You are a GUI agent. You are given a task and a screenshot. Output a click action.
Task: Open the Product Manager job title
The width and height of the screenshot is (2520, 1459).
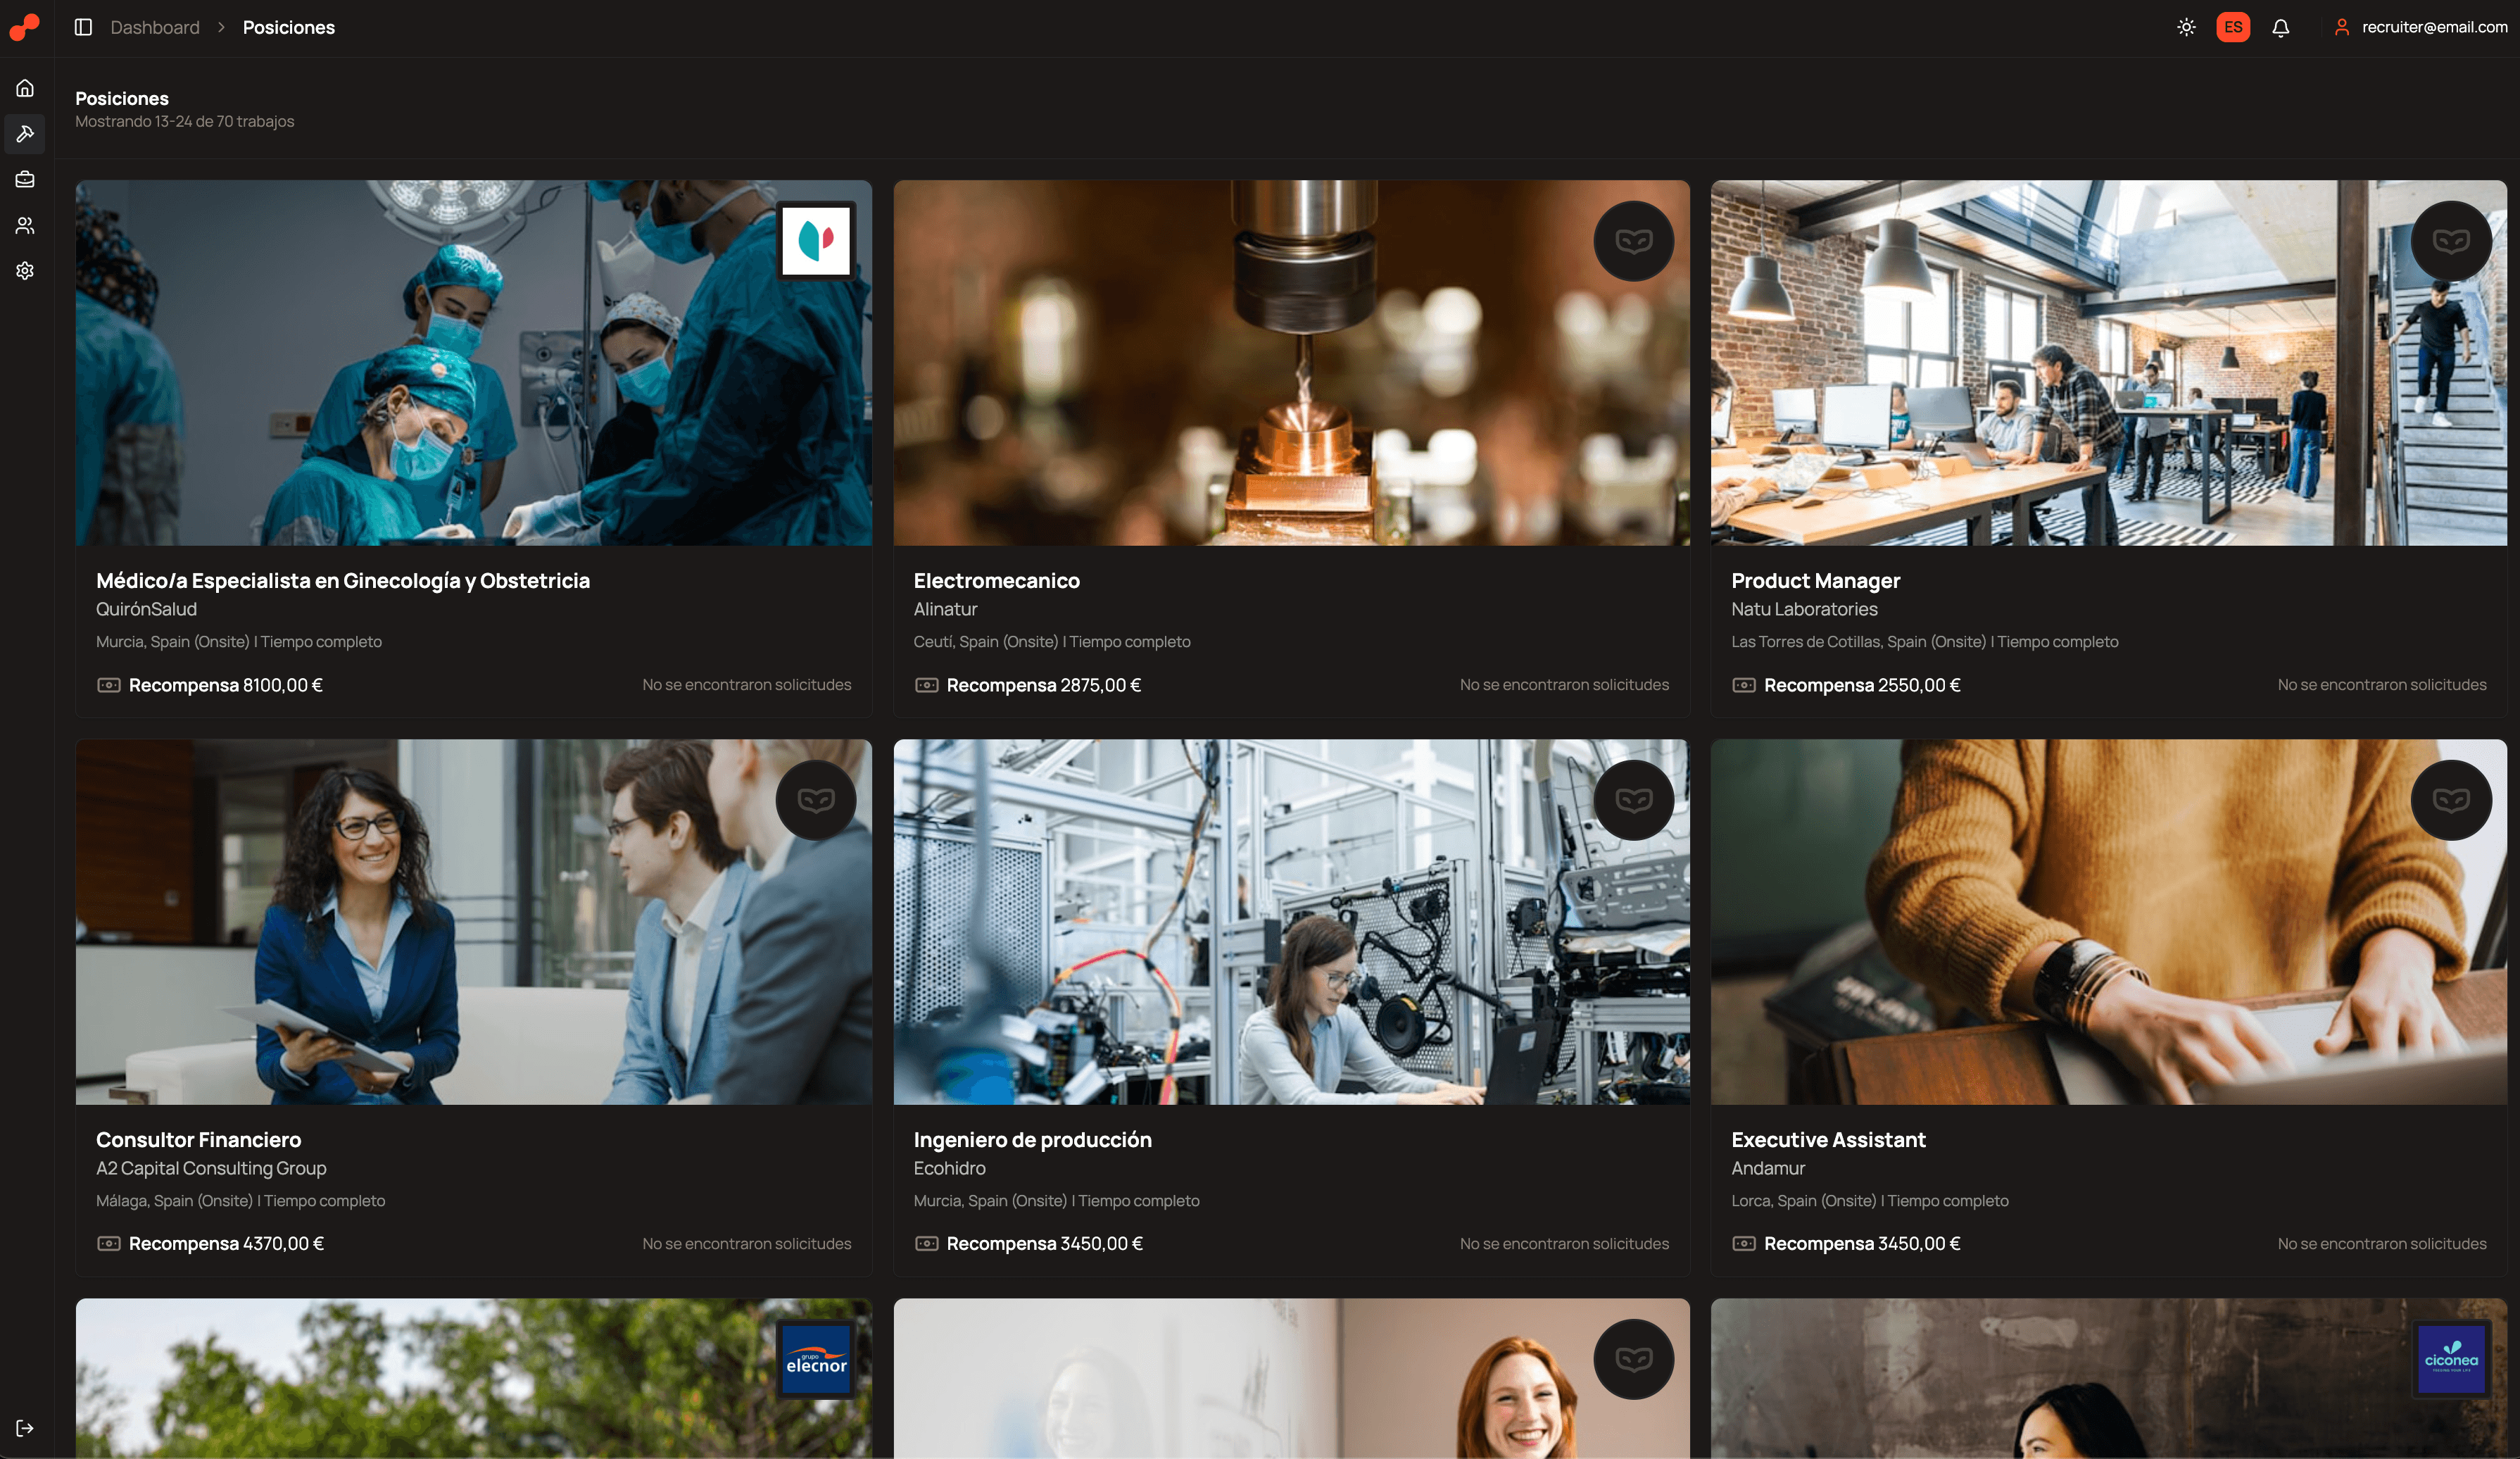coord(1815,581)
